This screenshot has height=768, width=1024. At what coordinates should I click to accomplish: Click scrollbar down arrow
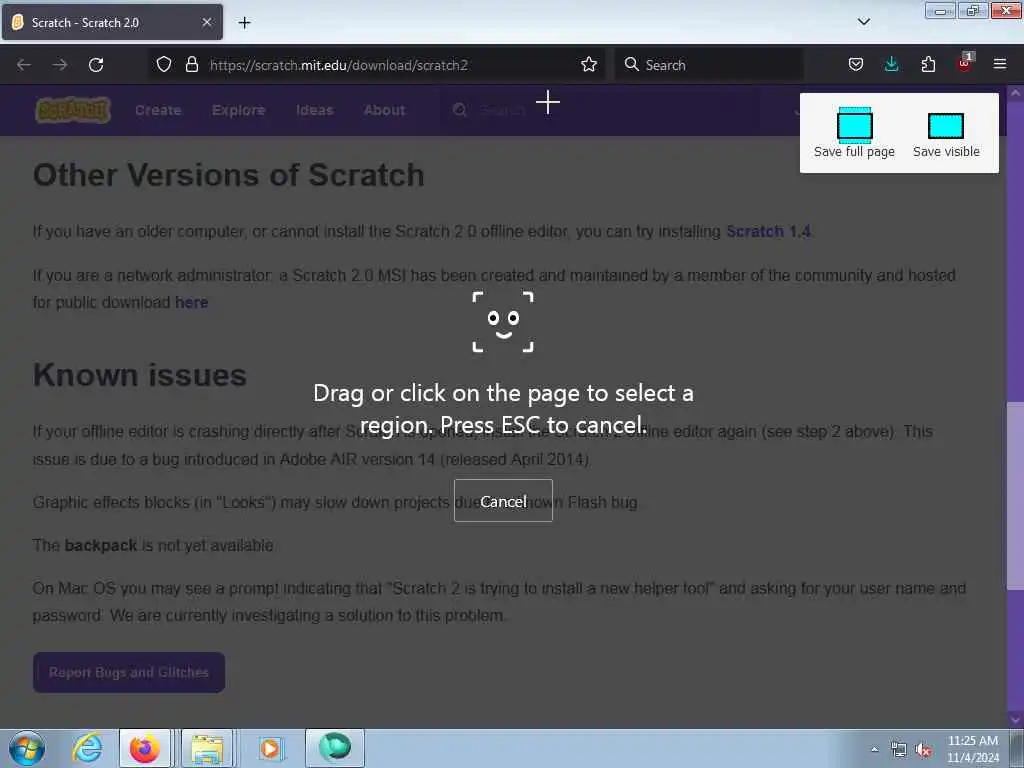1015,719
